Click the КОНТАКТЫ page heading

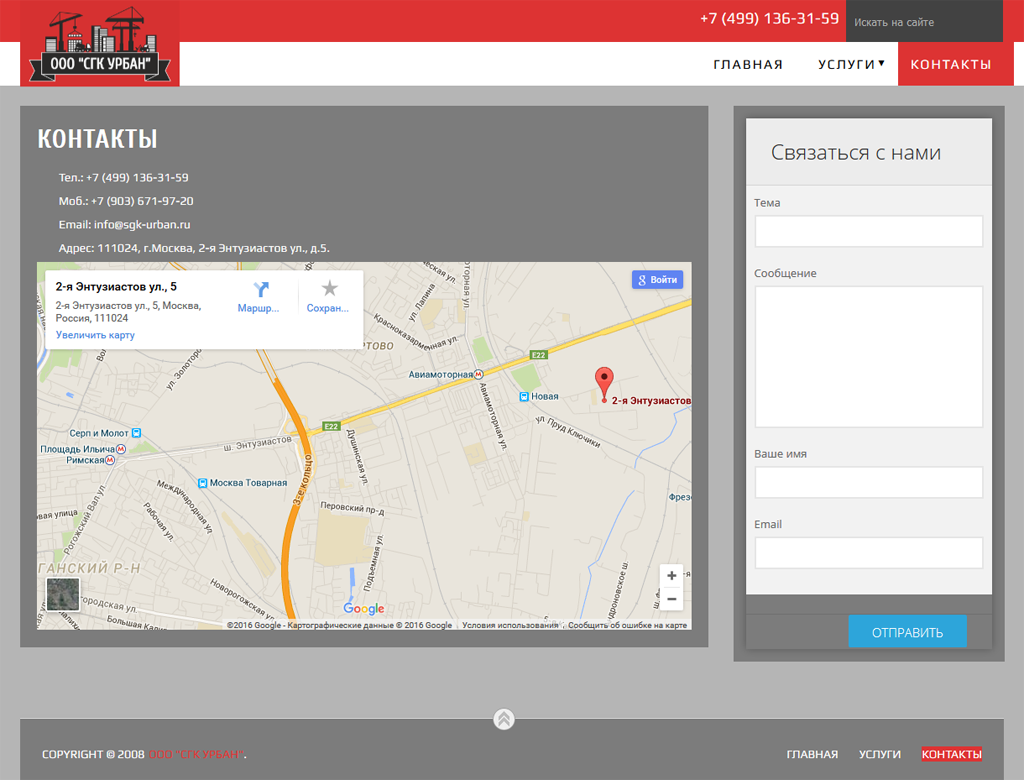pos(97,138)
